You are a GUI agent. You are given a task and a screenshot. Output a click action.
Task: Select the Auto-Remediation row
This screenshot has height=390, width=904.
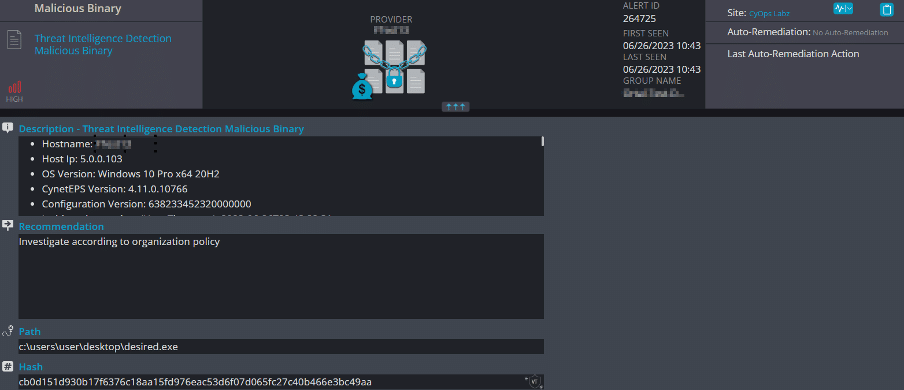coord(804,32)
